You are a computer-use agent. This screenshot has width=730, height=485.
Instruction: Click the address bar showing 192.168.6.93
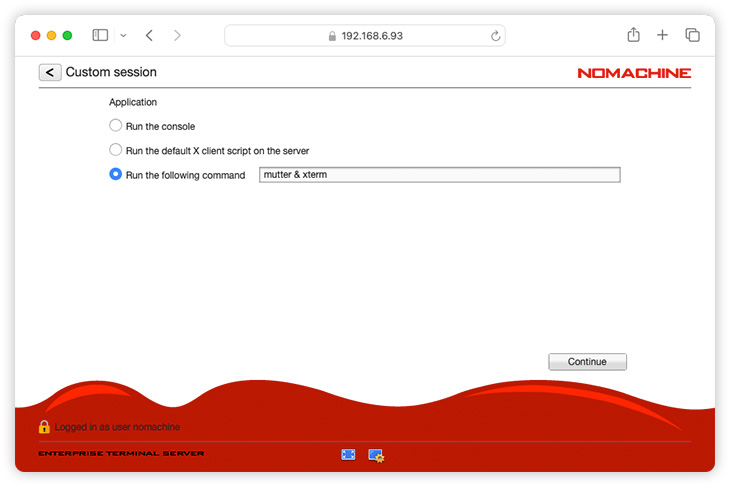click(x=365, y=35)
